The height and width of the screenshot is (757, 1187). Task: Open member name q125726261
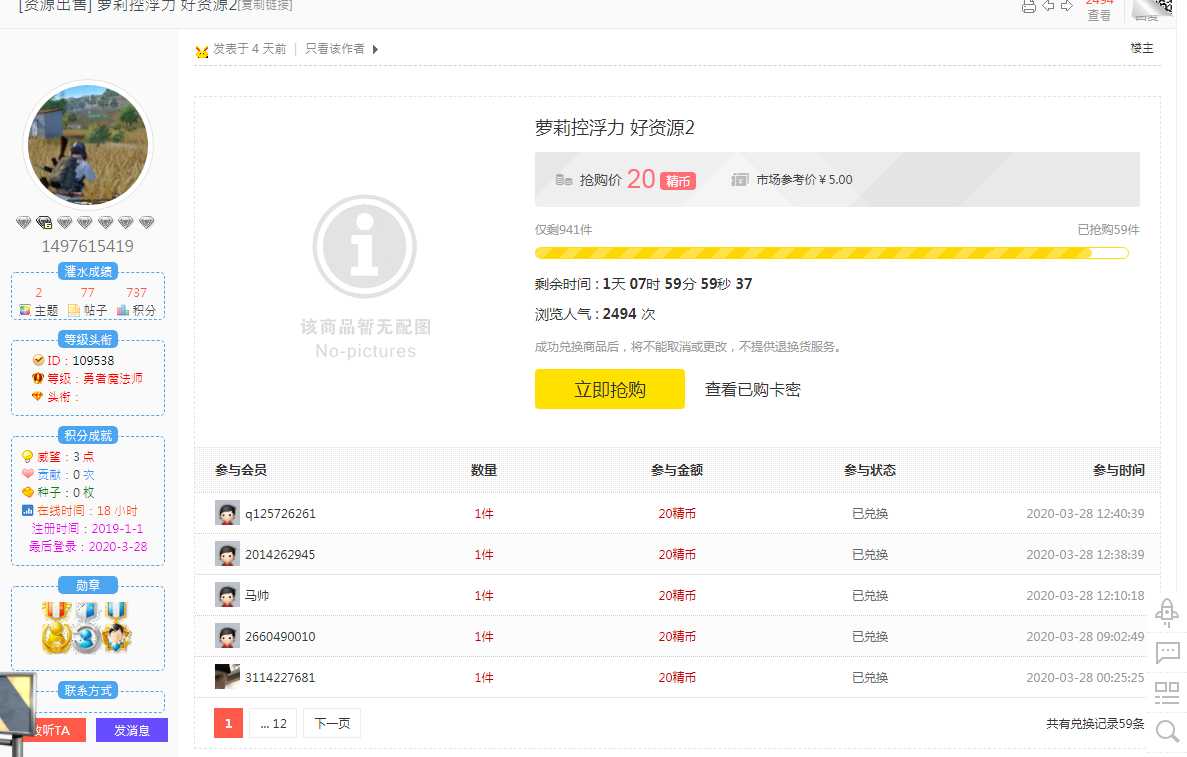280,513
